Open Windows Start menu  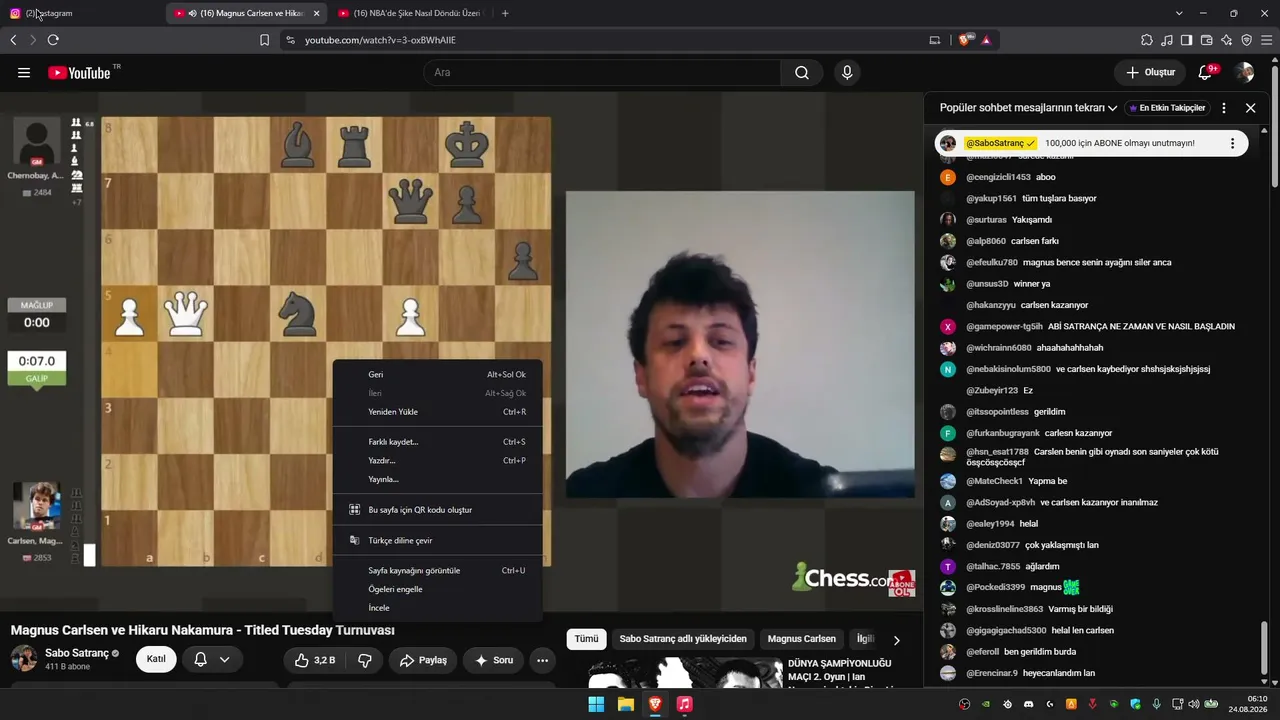pos(596,704)
